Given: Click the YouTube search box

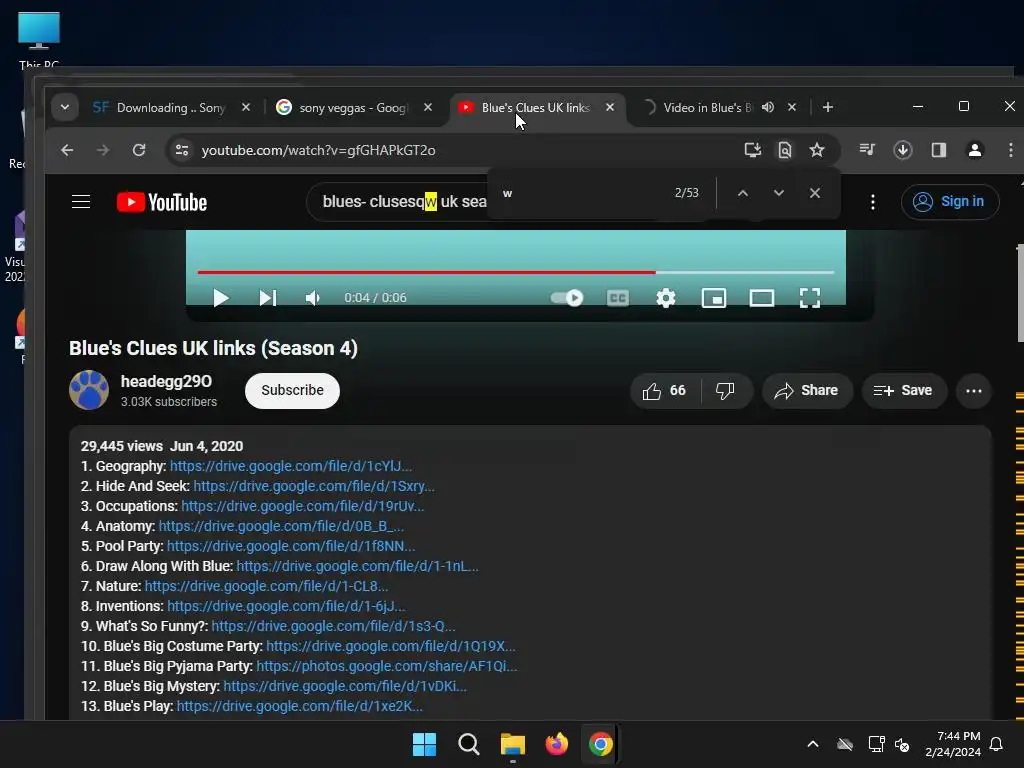Looking at the screenshot, I should [404, 202].
